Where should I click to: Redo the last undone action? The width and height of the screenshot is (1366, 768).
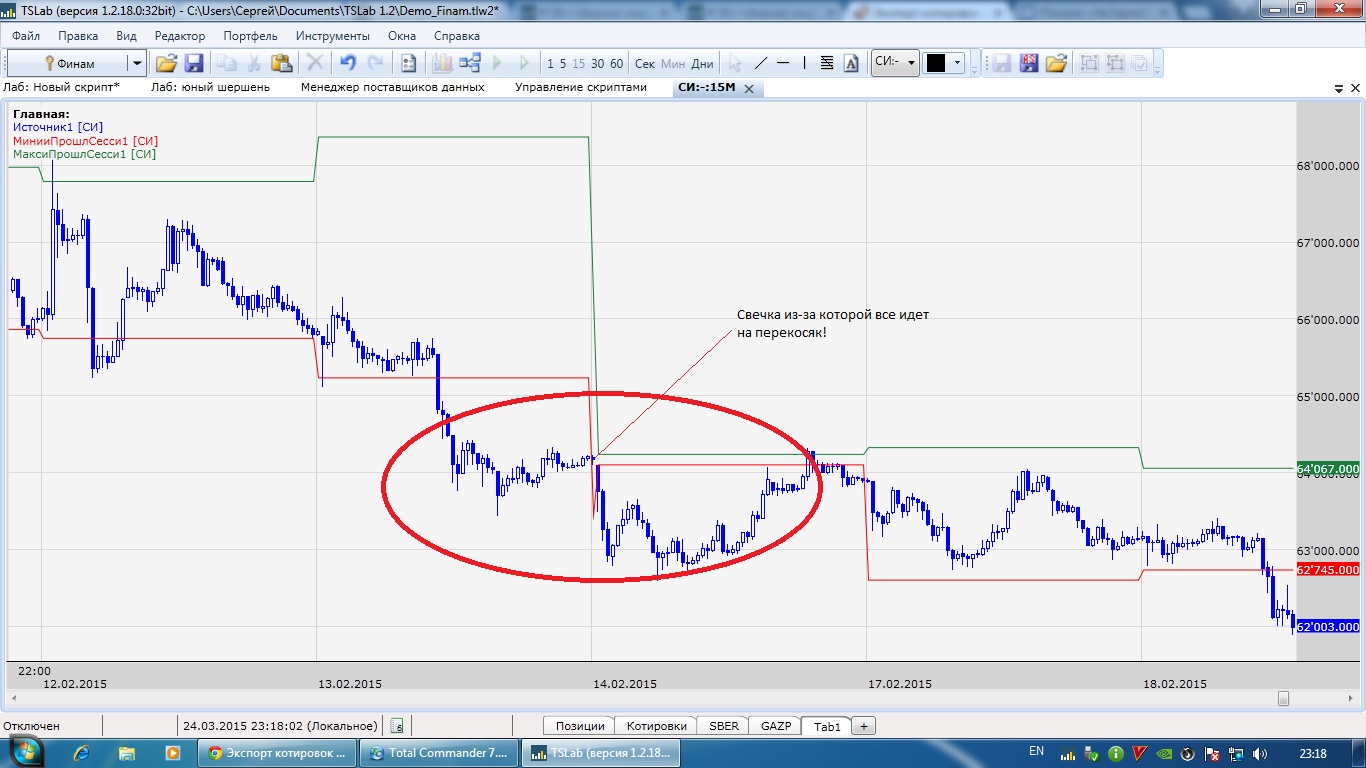375,63
